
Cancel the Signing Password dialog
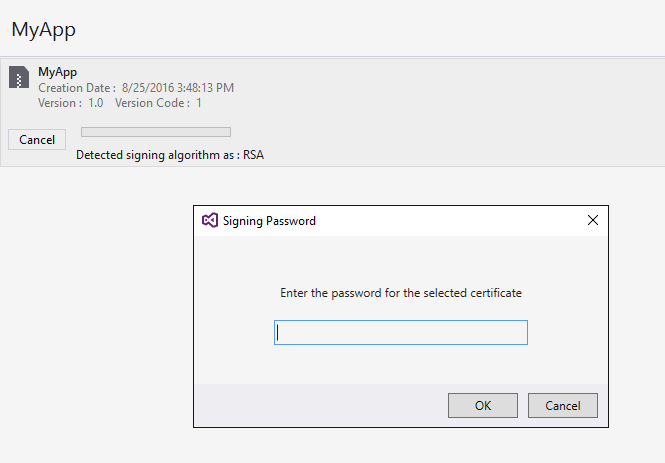(562, 405)
